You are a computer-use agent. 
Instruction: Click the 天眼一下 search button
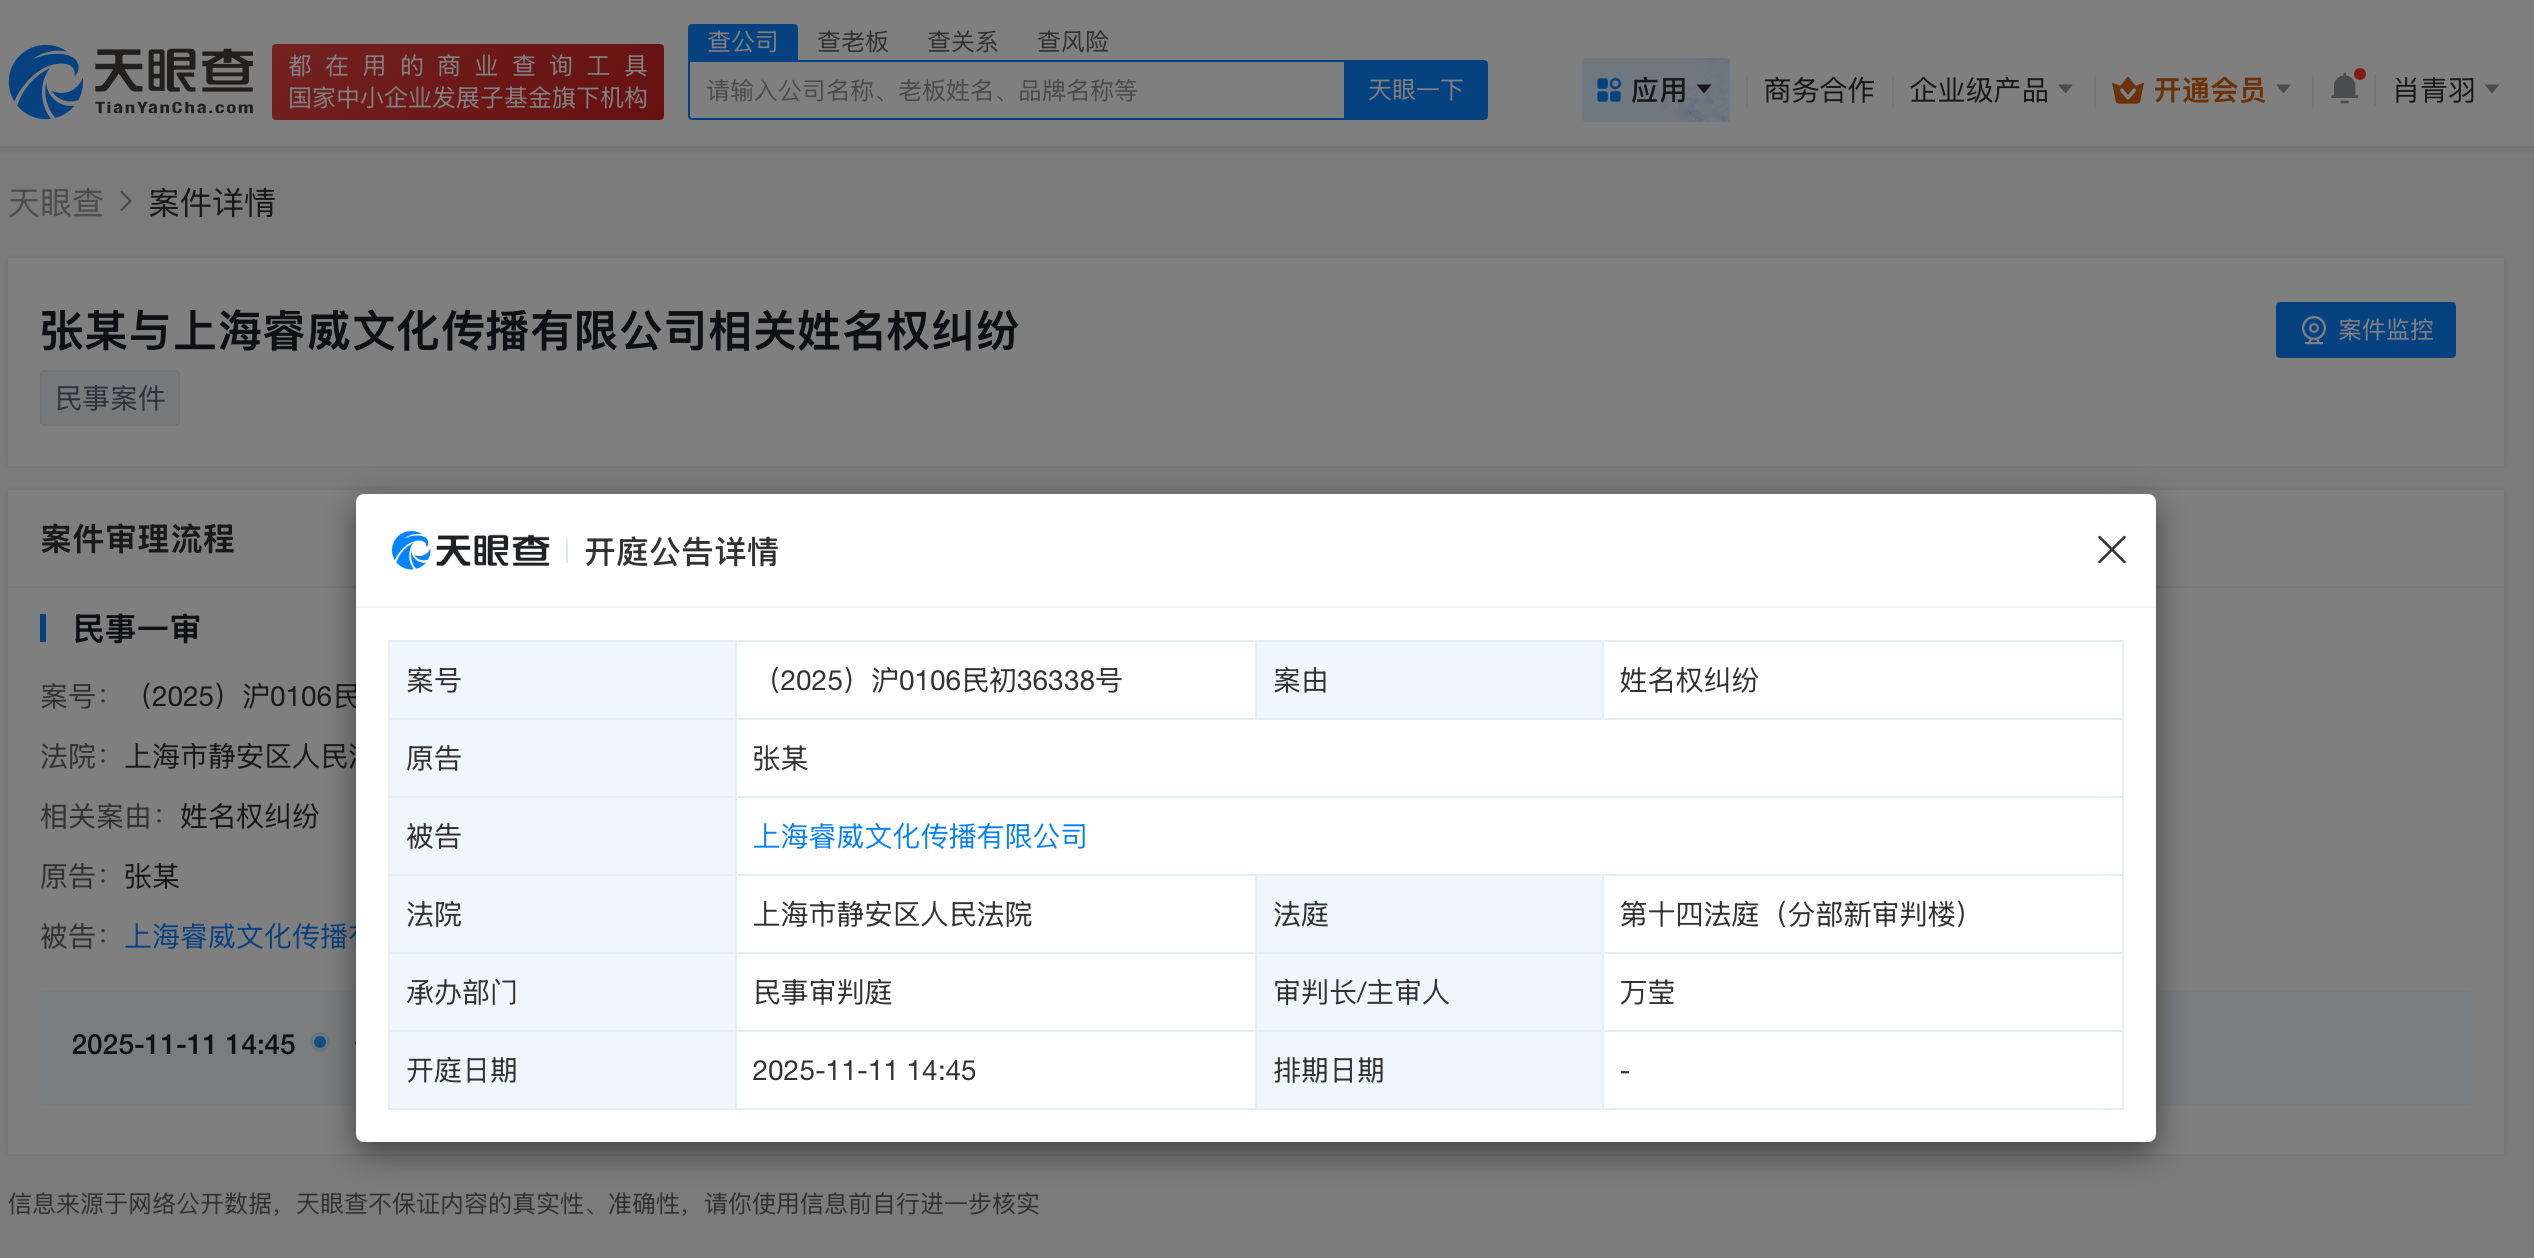pos(1415,89)
